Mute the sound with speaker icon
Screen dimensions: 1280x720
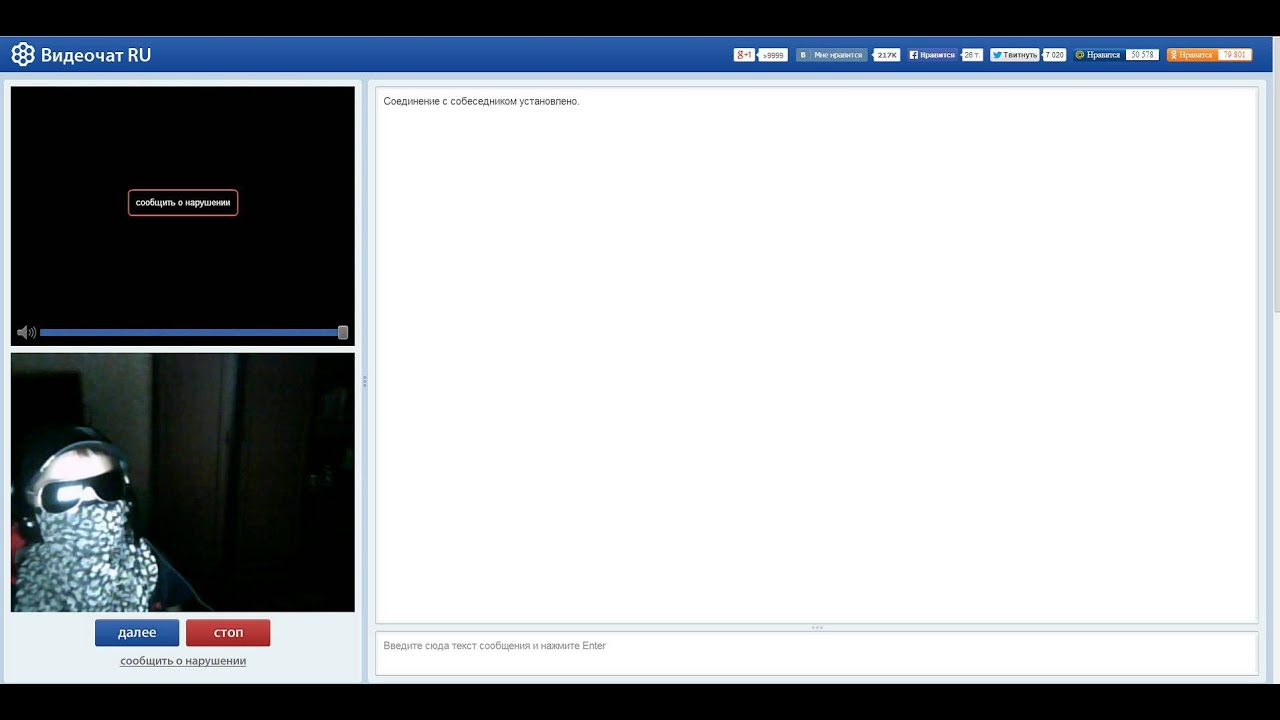(x=26, y=333)
